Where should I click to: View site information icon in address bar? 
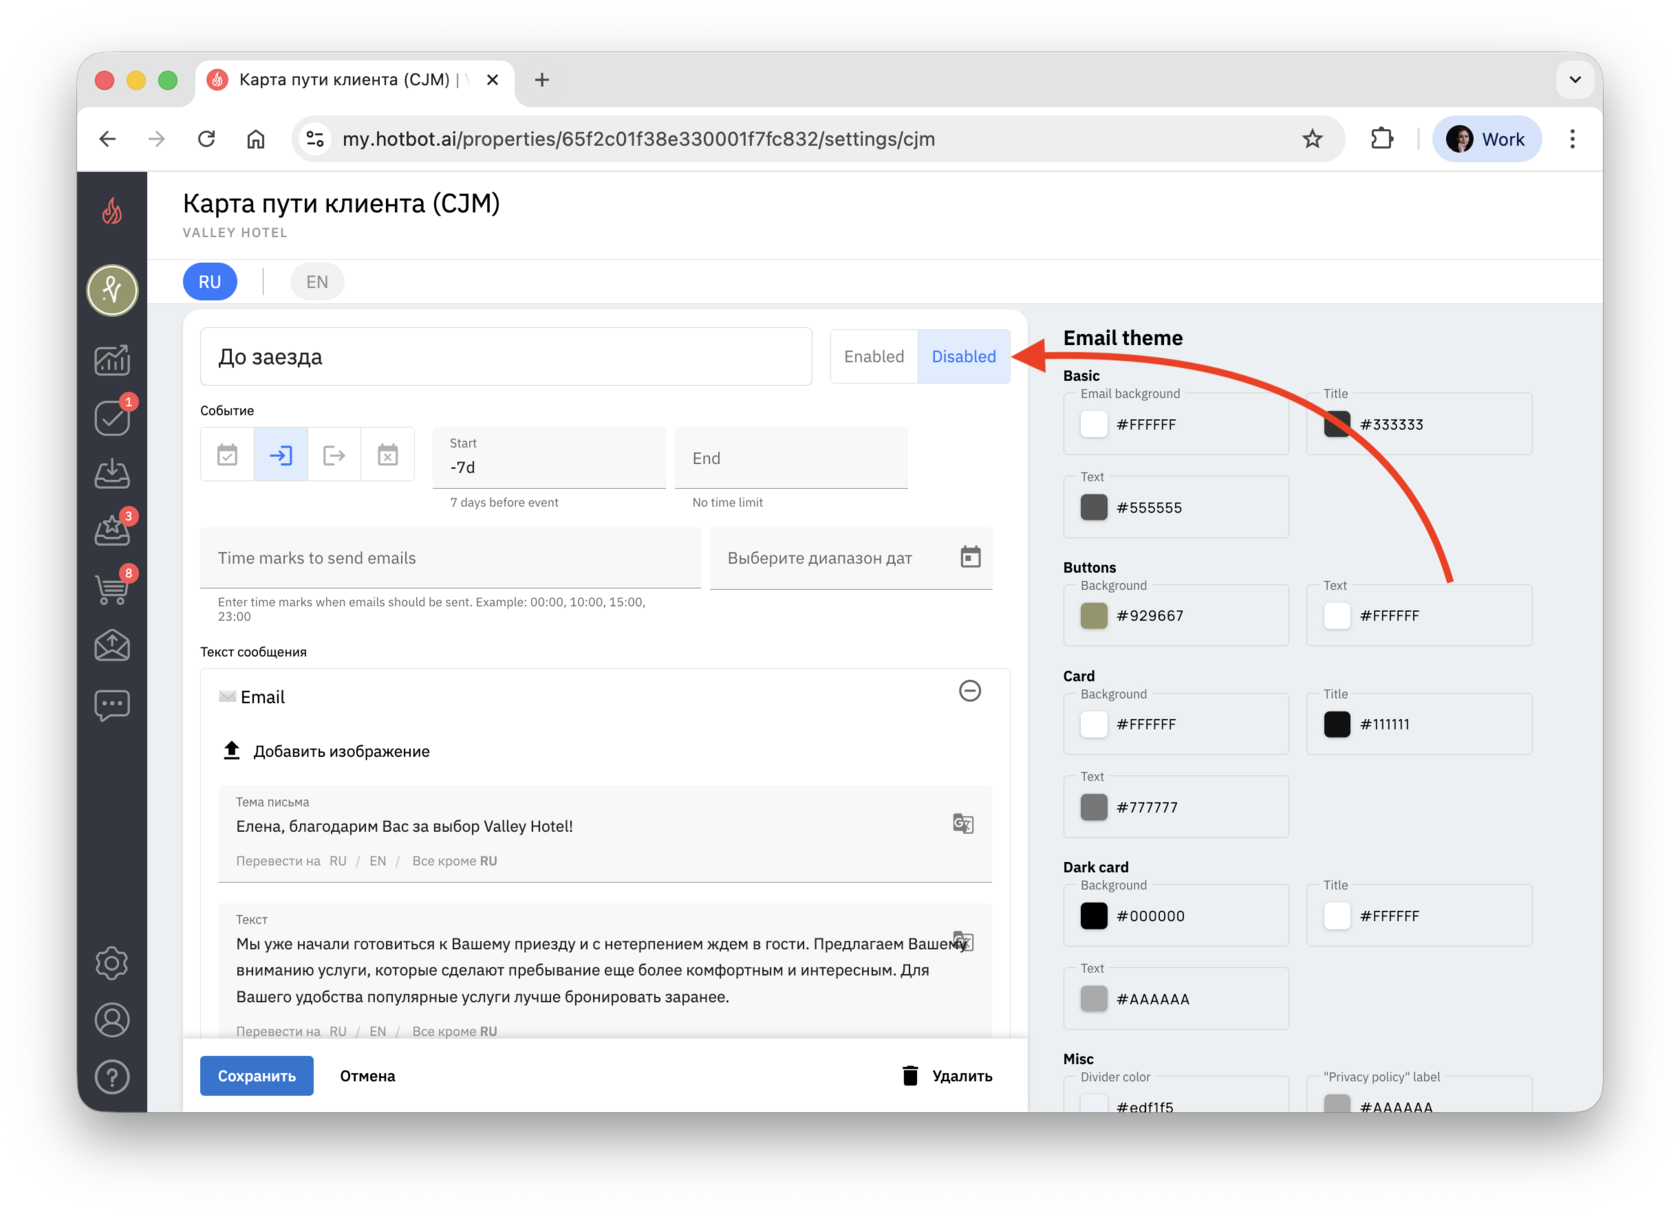coord(315,139)
